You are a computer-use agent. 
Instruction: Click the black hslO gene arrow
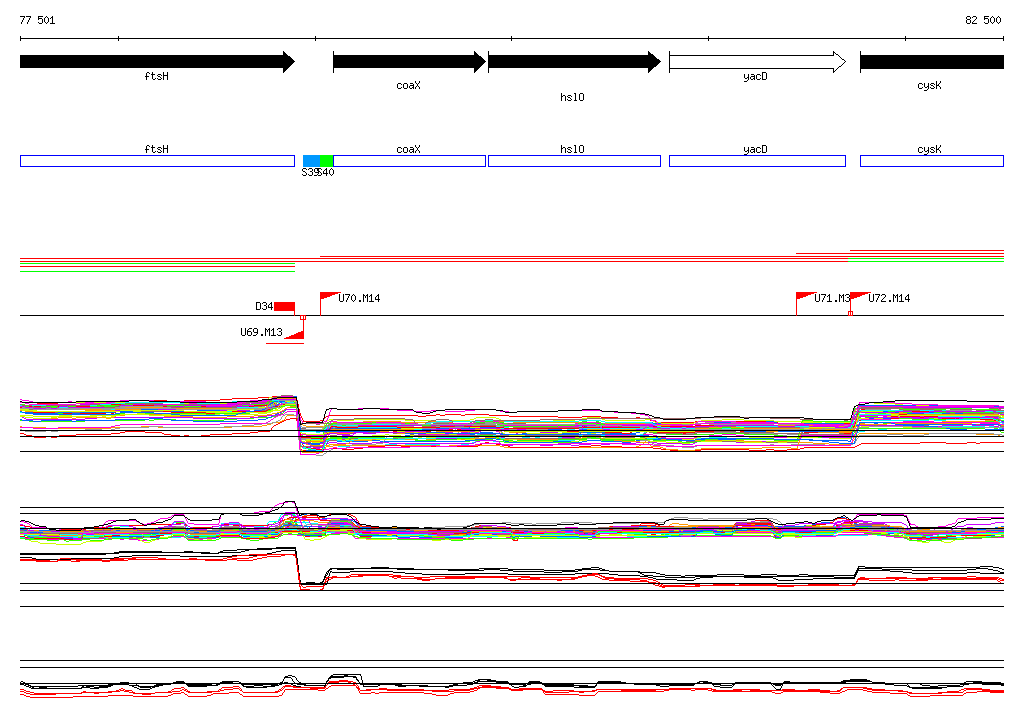(574, 62)
